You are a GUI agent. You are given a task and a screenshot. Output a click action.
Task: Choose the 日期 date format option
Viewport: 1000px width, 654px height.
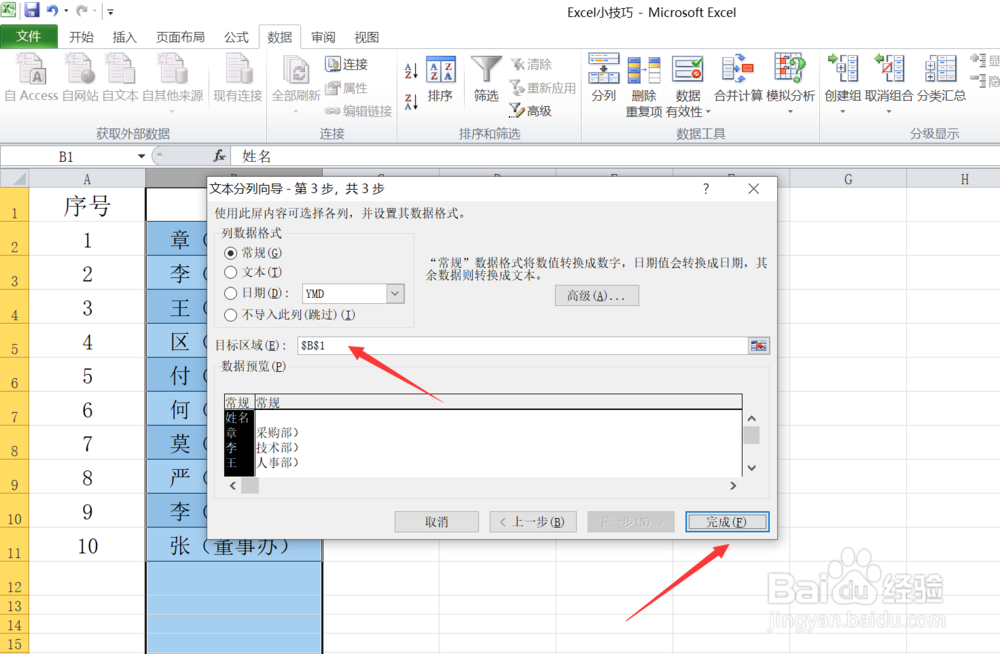click(x=232, y=291)
